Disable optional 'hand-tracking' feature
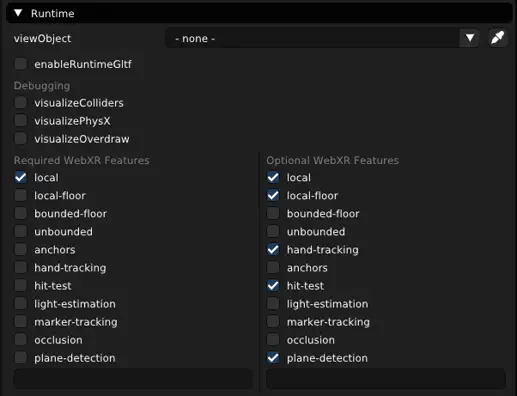 click(273, 249)
